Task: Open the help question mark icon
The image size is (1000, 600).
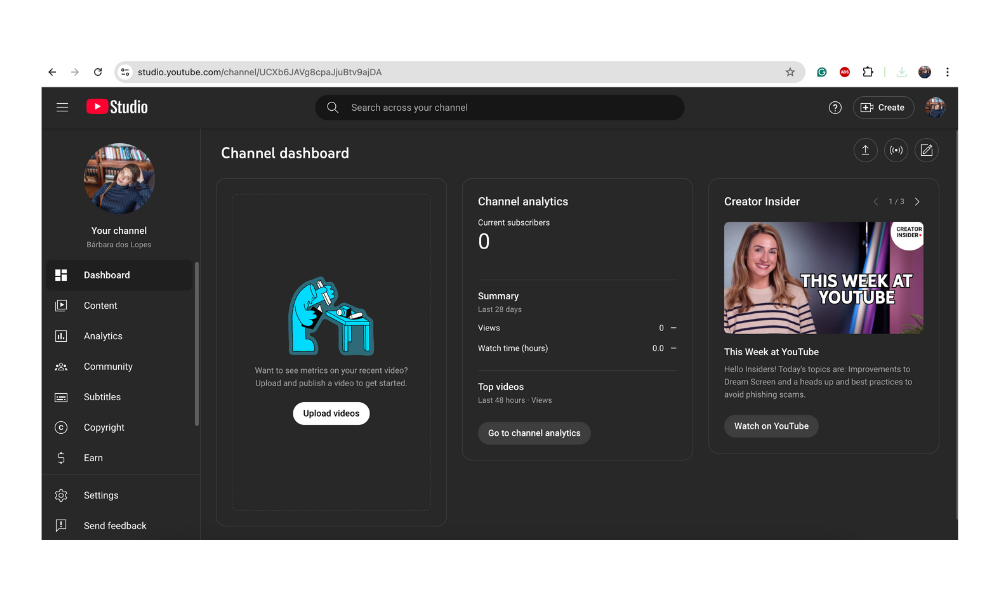Action: coord(835,108)
